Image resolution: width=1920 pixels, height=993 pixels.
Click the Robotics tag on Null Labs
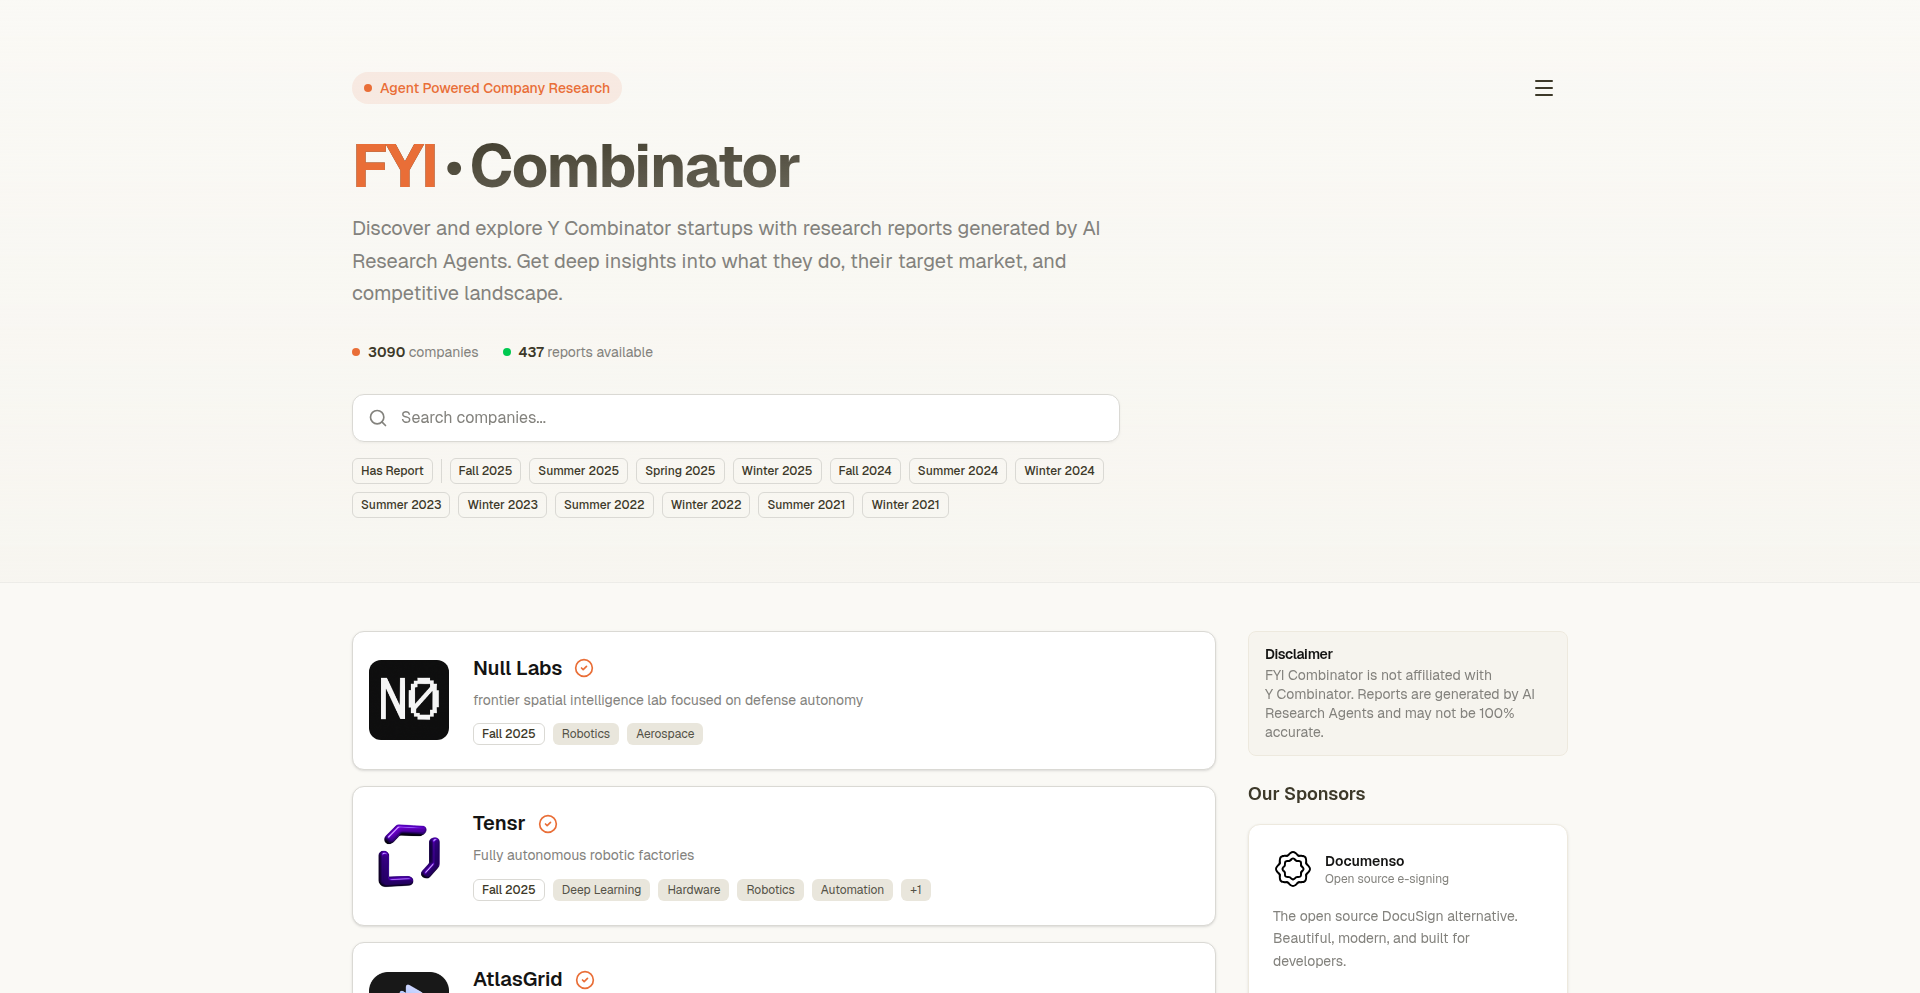pos(585,734)
